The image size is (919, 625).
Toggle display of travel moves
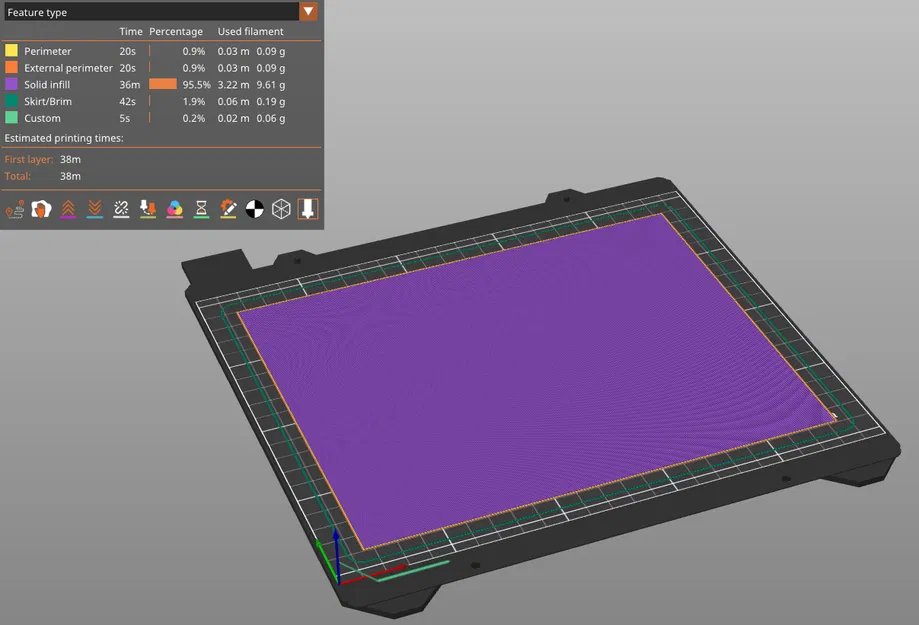[x=16, y=208]
